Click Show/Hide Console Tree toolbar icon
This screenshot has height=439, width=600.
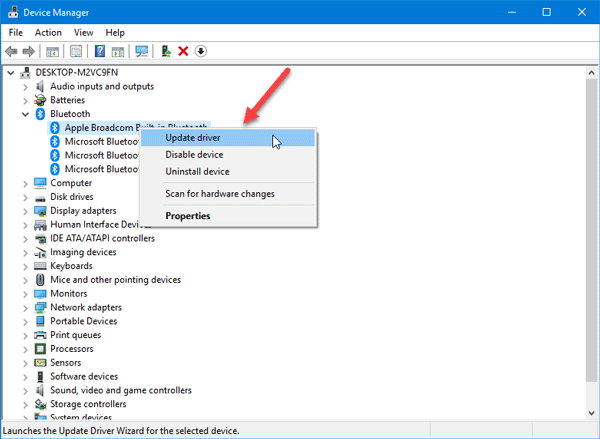coord(52,51)
